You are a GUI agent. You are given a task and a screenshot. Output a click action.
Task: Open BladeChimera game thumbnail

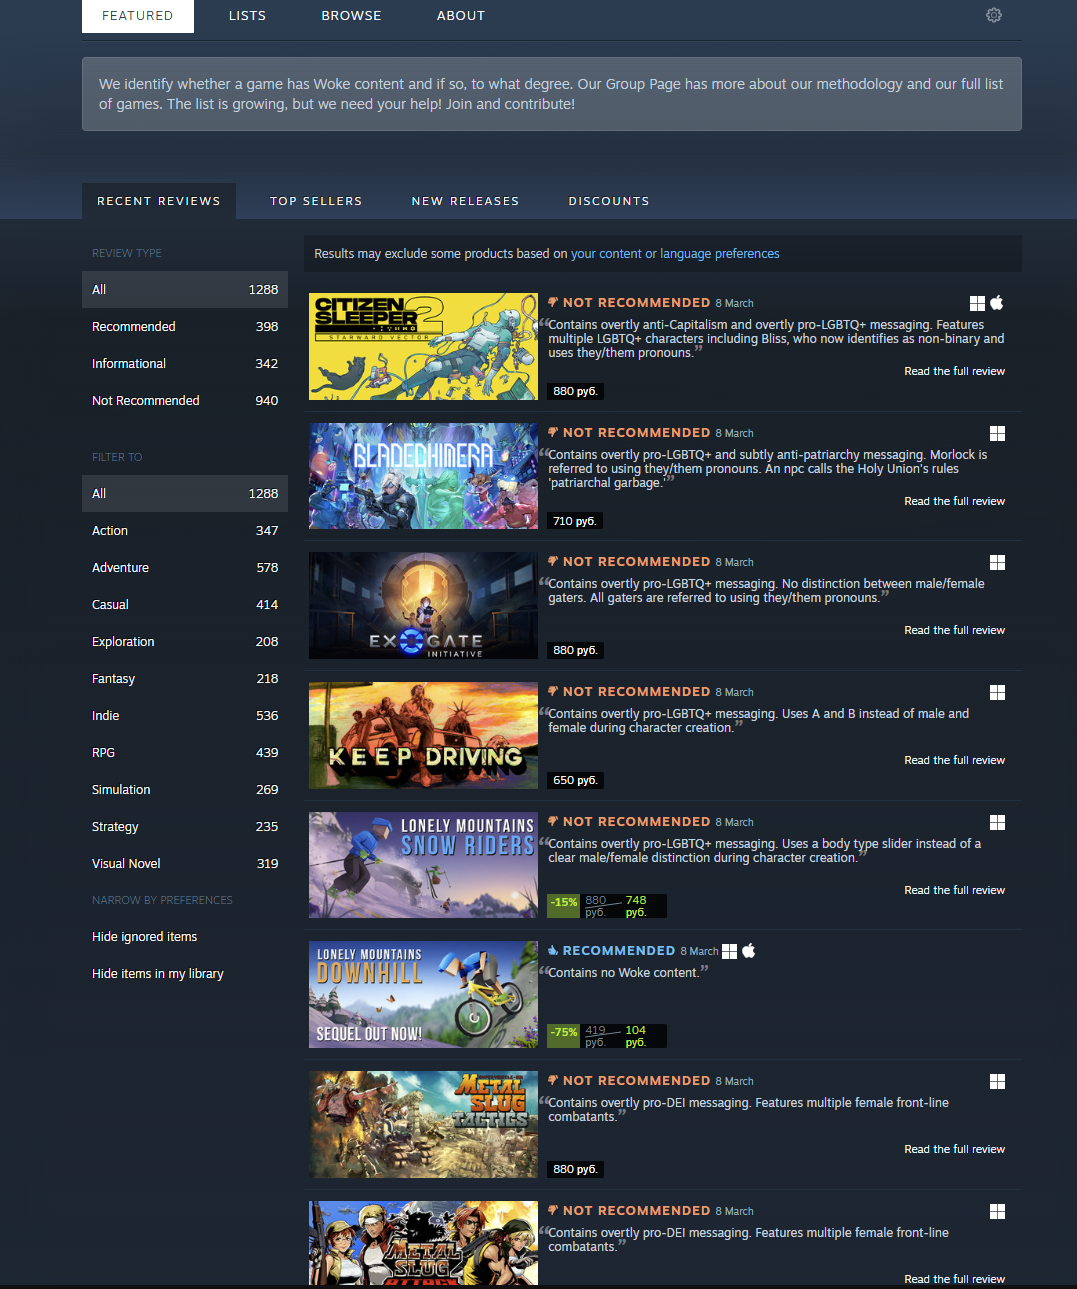(423, 476)
